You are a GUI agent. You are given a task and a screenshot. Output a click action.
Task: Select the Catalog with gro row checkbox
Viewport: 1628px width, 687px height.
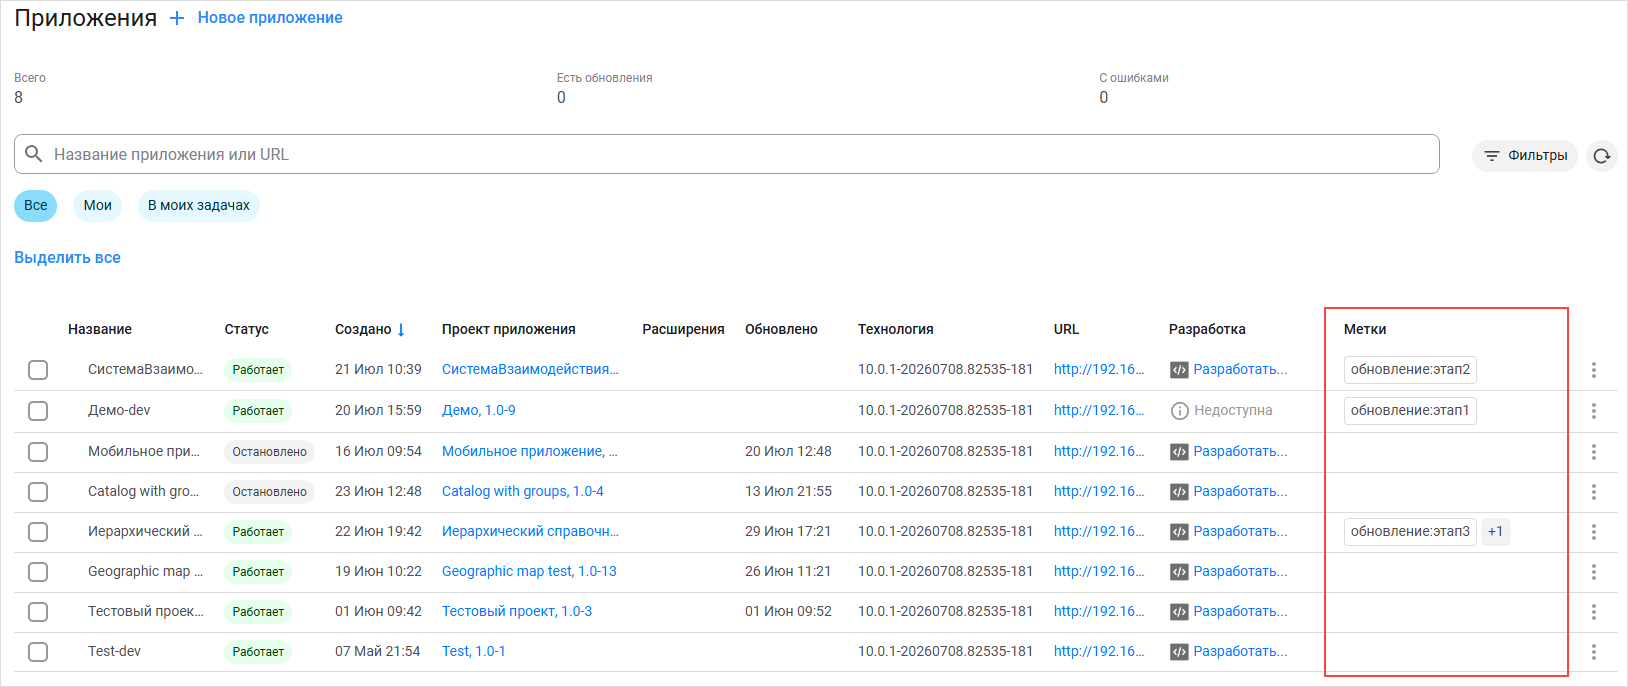[x=38, y=492]
